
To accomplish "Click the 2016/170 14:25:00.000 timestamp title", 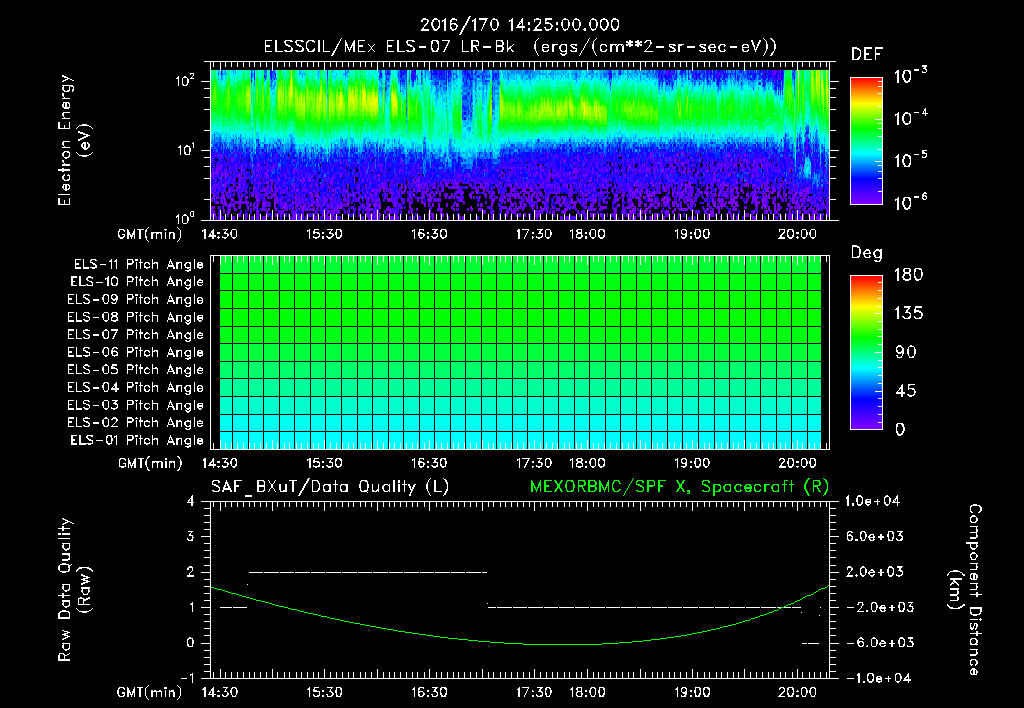I will pos(518,25).
